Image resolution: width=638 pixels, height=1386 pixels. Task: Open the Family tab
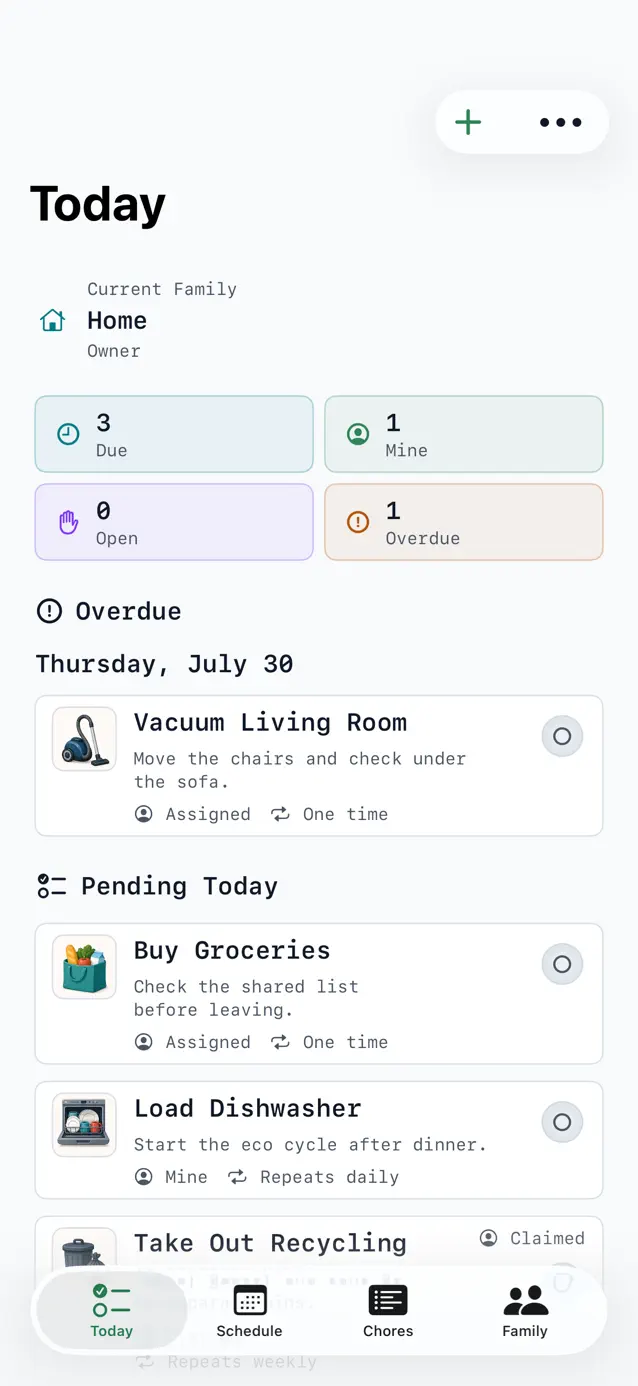(525, 1311)
